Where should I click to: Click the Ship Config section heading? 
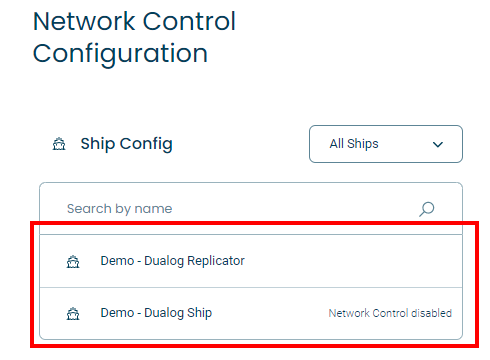point(126,144)
